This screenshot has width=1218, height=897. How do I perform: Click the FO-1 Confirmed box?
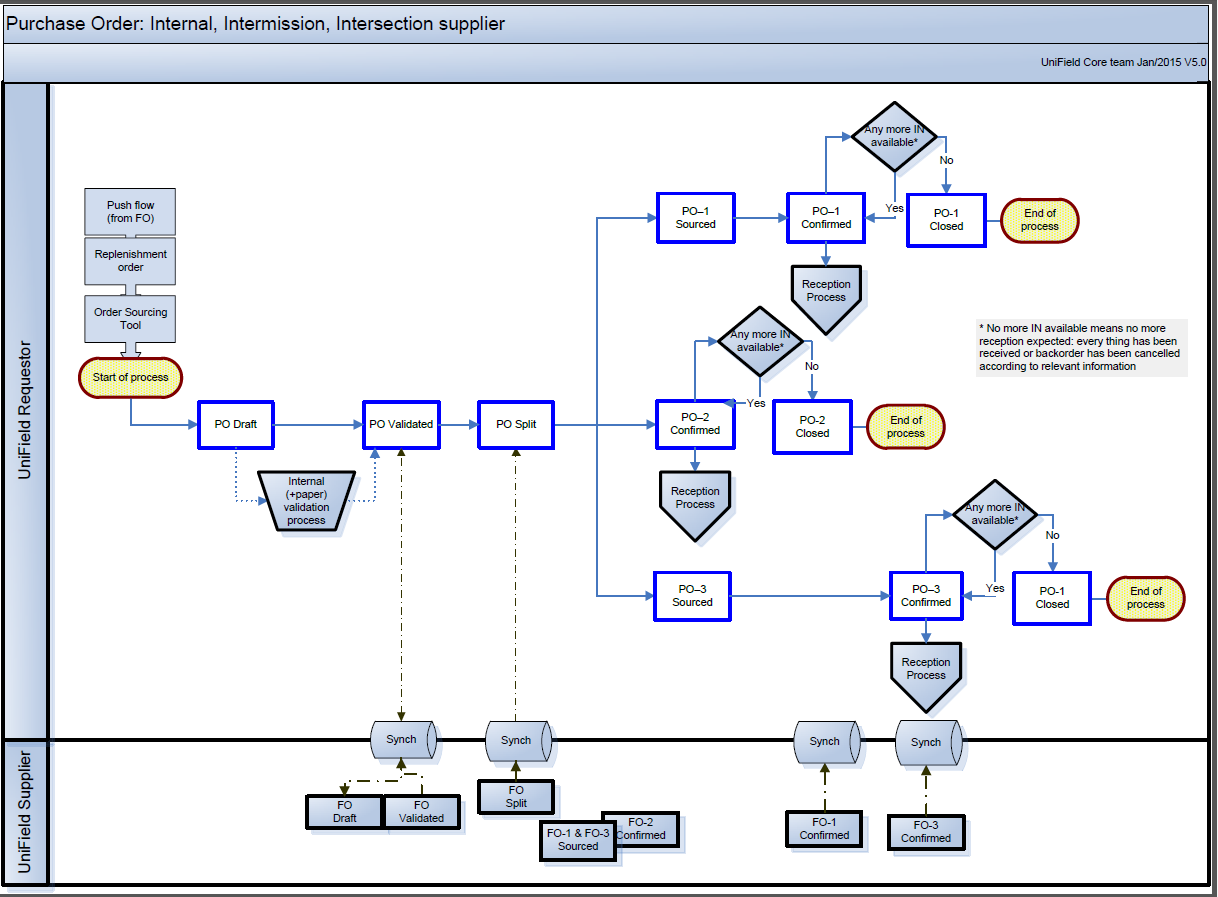tap(824, 829)
